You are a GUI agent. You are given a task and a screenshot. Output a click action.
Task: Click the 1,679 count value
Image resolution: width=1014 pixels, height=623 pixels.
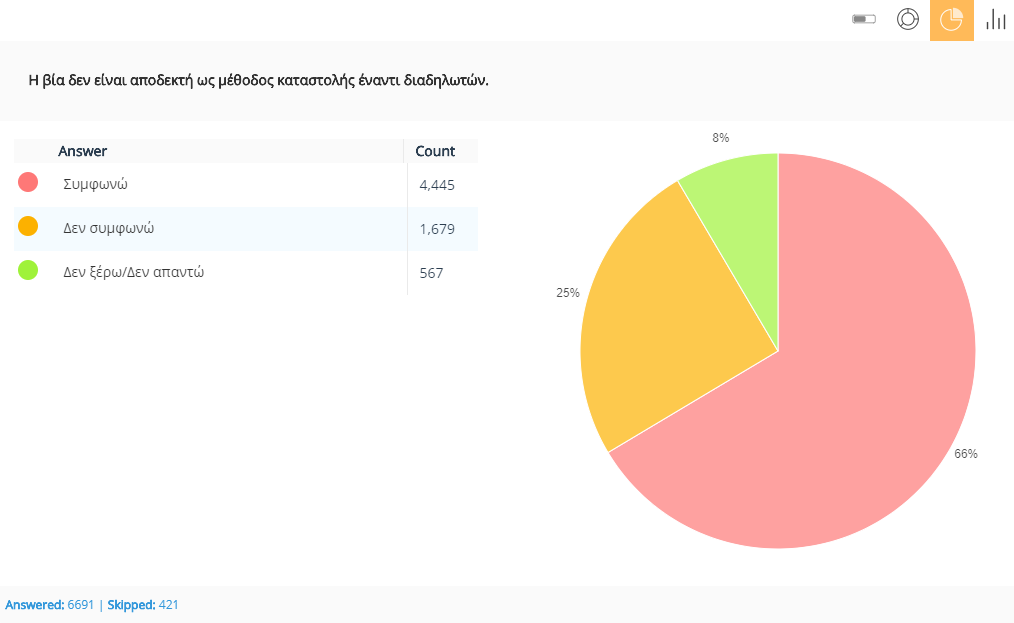pyautogui.click(x=437, y=229)
